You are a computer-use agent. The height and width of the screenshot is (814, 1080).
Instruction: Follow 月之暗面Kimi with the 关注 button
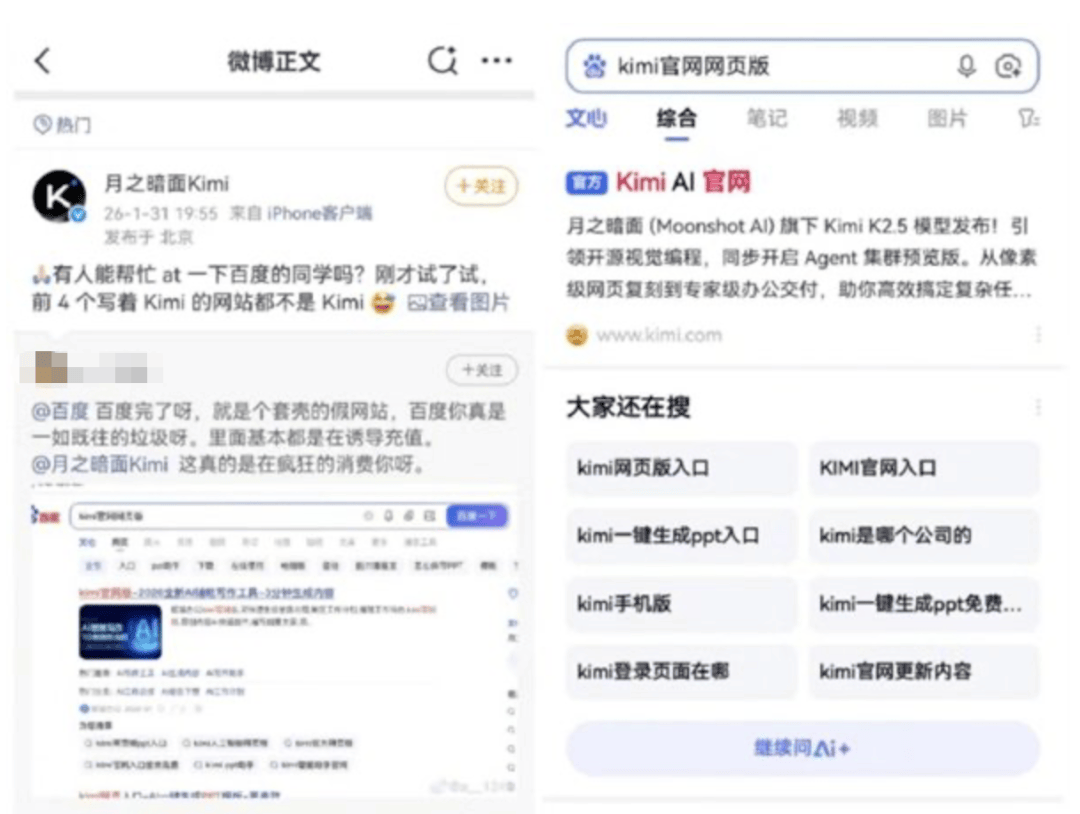click(x=481, y=186)
